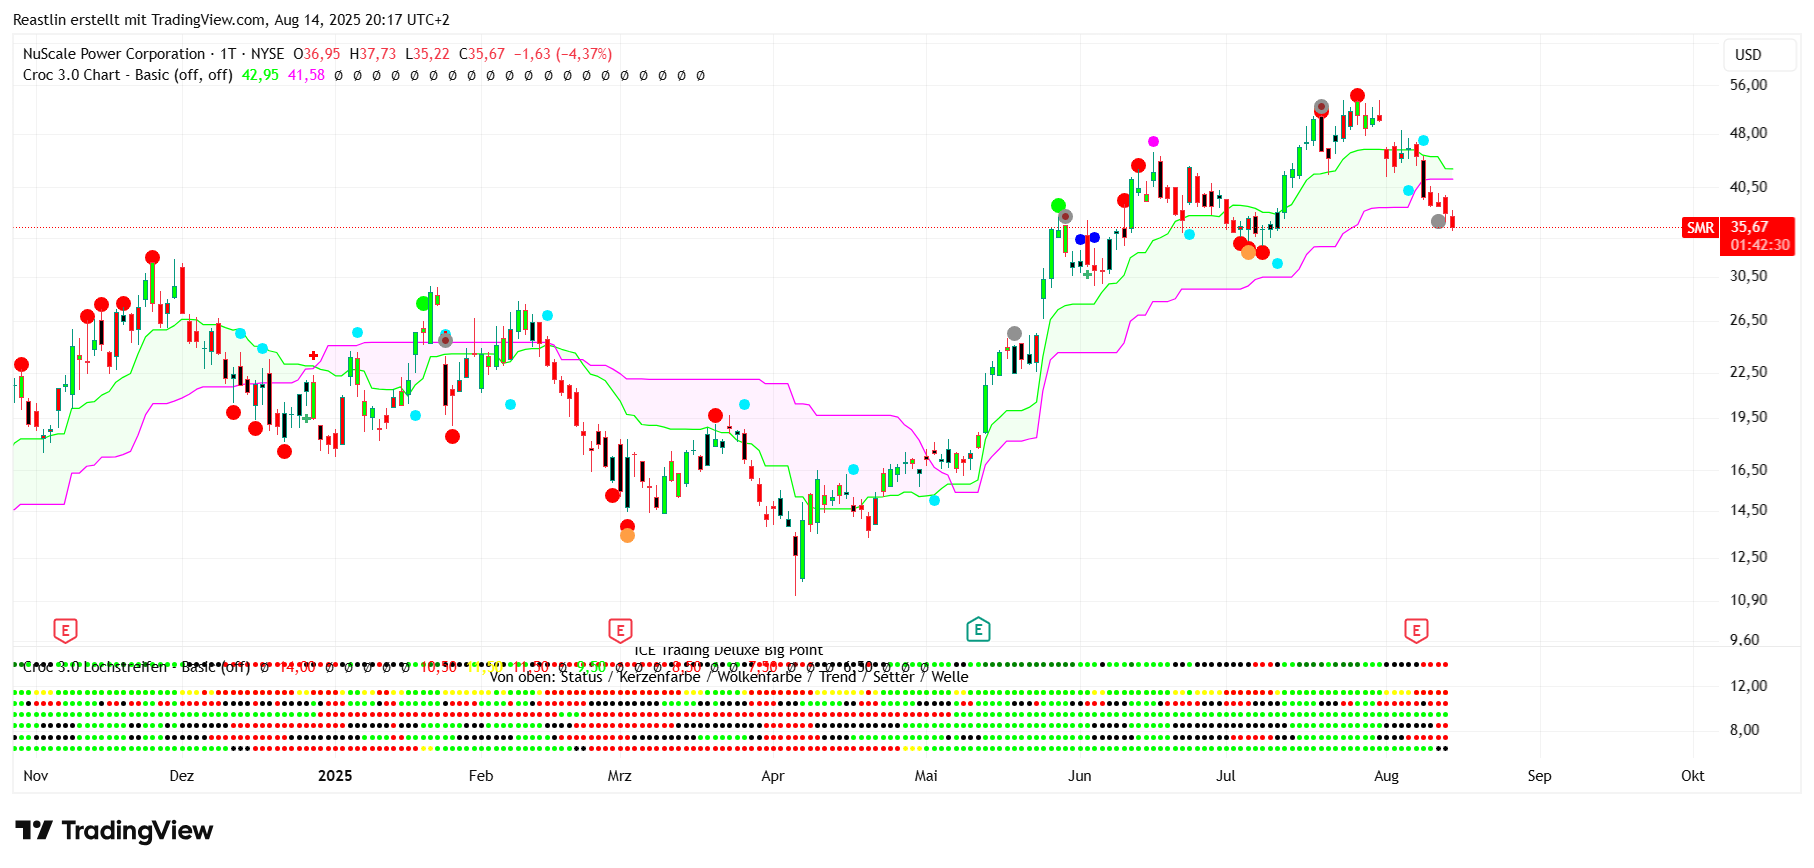Click the 35,67 current price label
Screen dimensions: 1814x868
1749,227
